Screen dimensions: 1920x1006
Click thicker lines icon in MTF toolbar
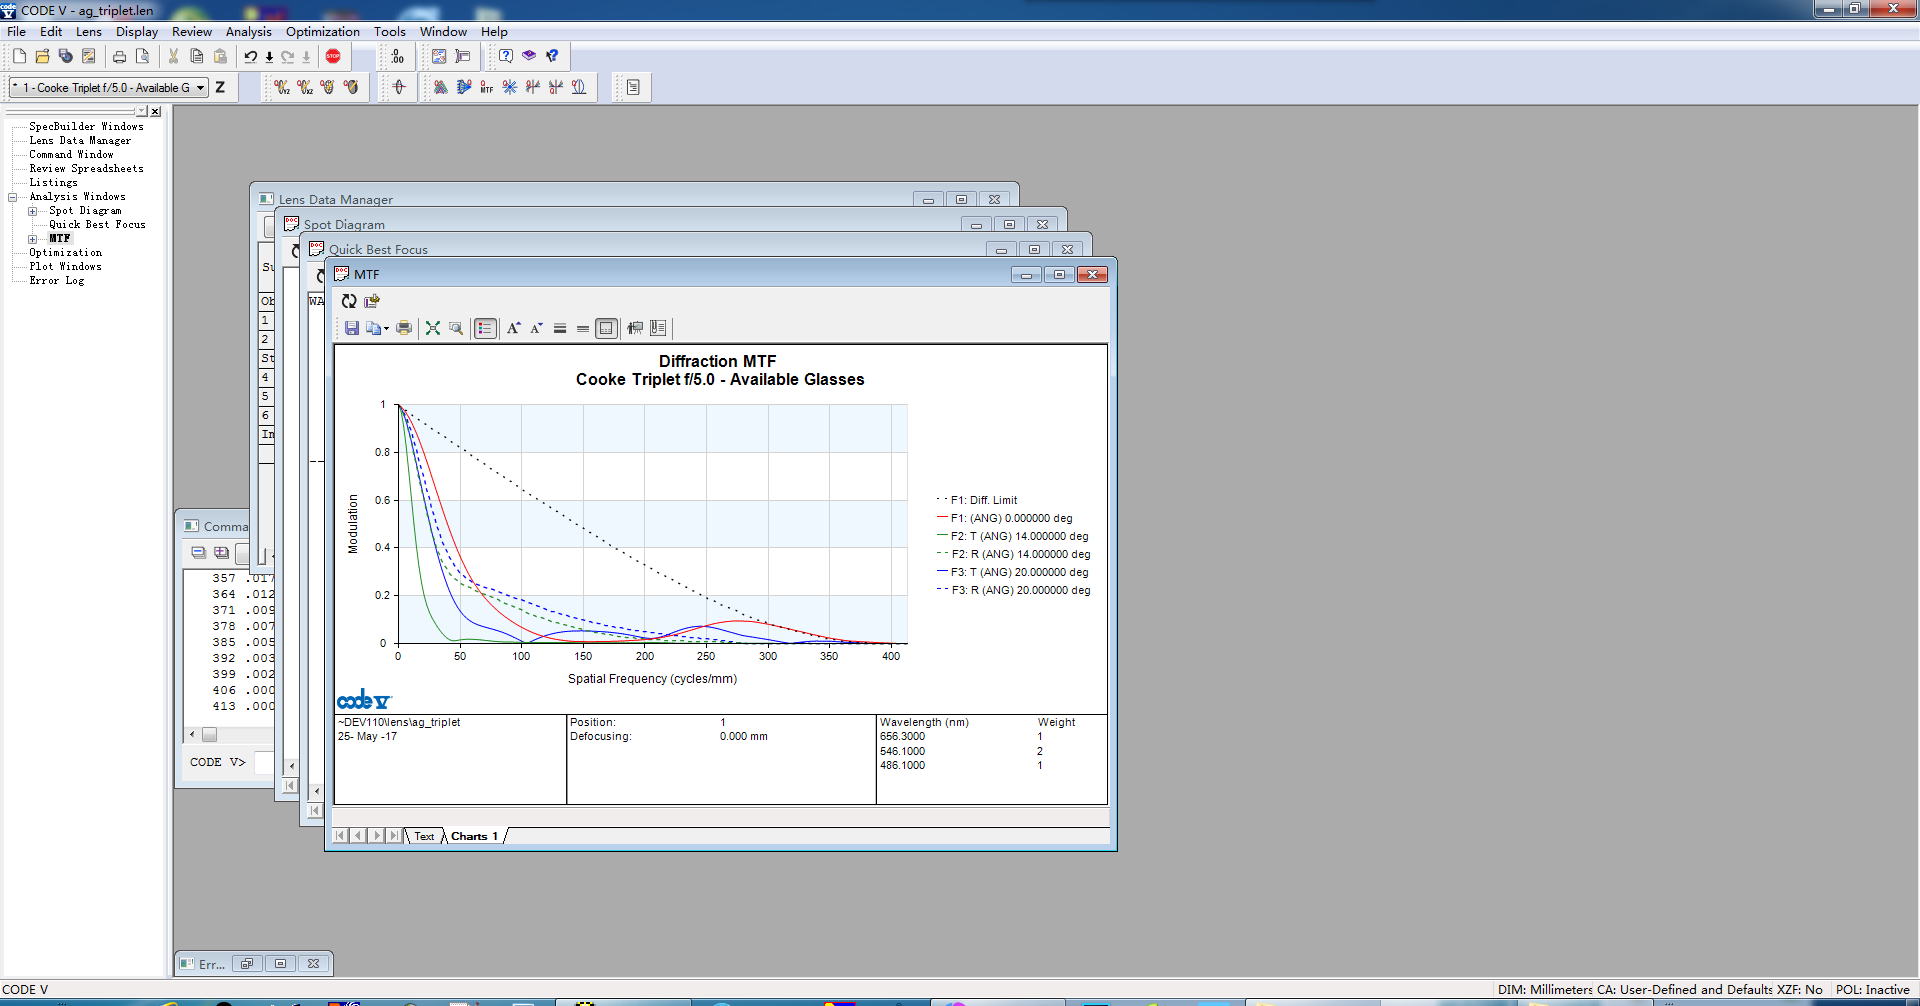tap(560, 328)
